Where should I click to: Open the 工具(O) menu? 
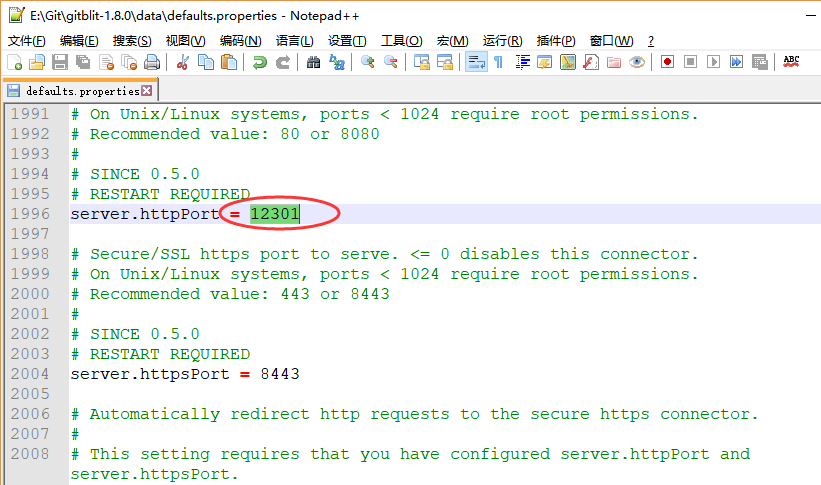click(x=402, y=41)
